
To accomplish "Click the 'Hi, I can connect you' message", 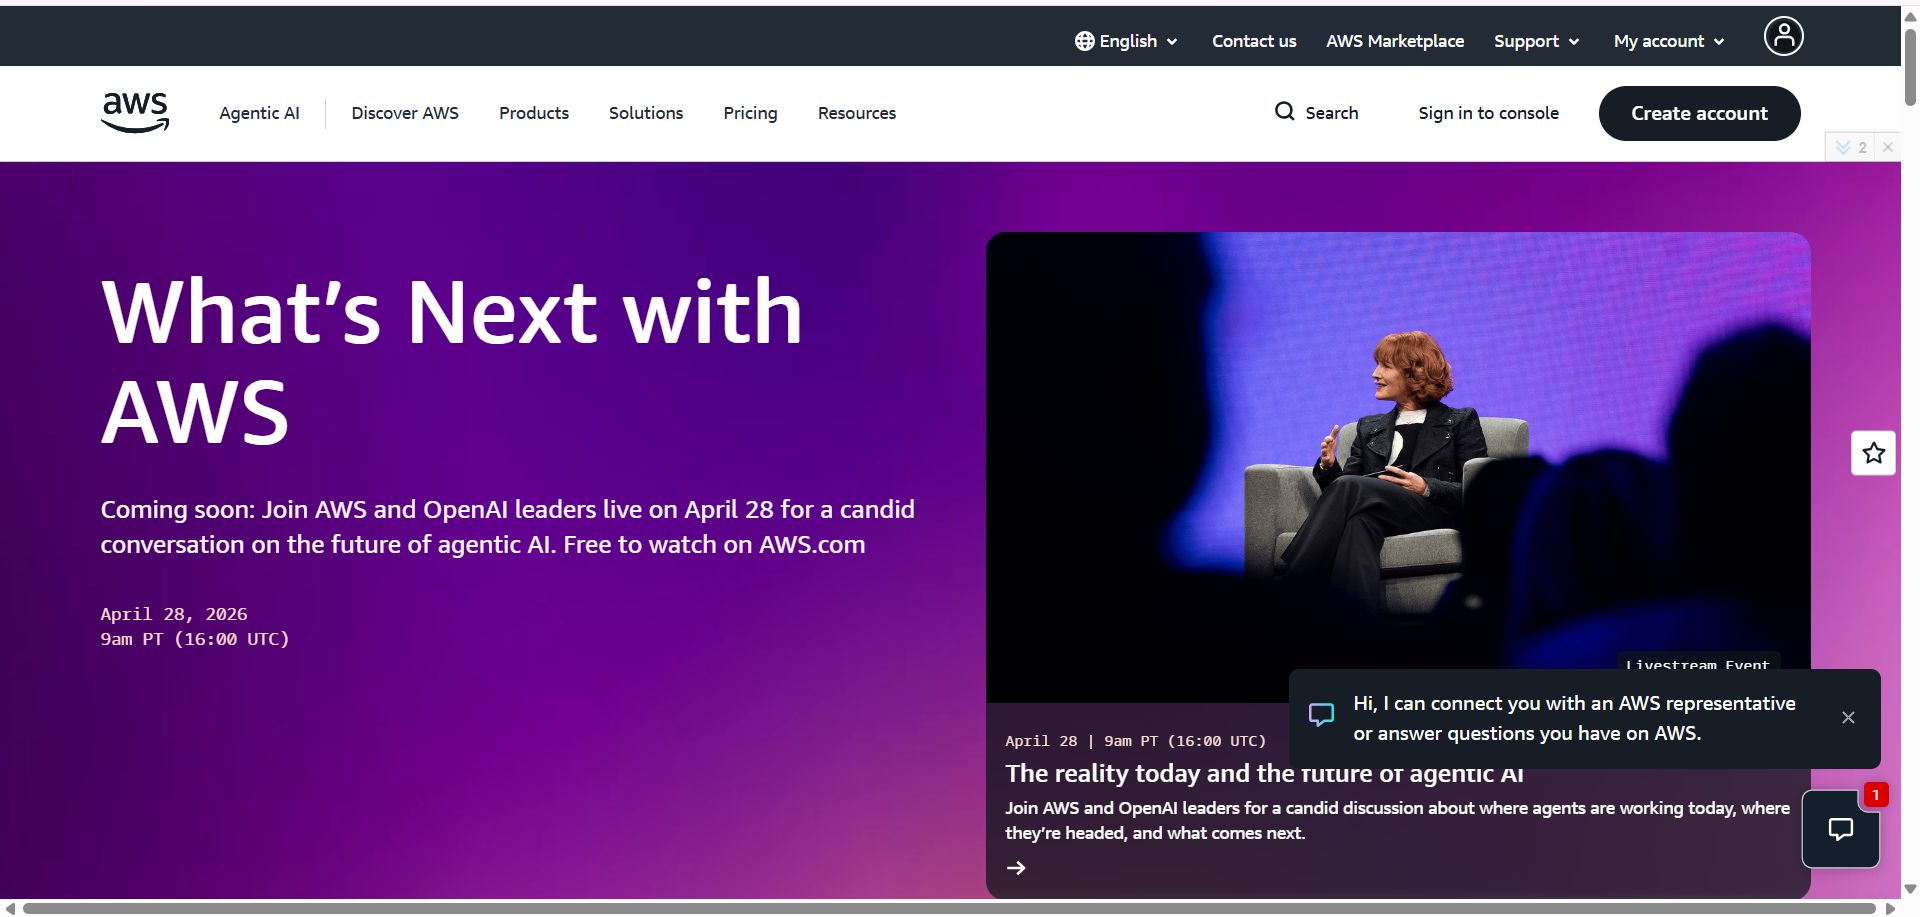I will [x=1574, y=718].
